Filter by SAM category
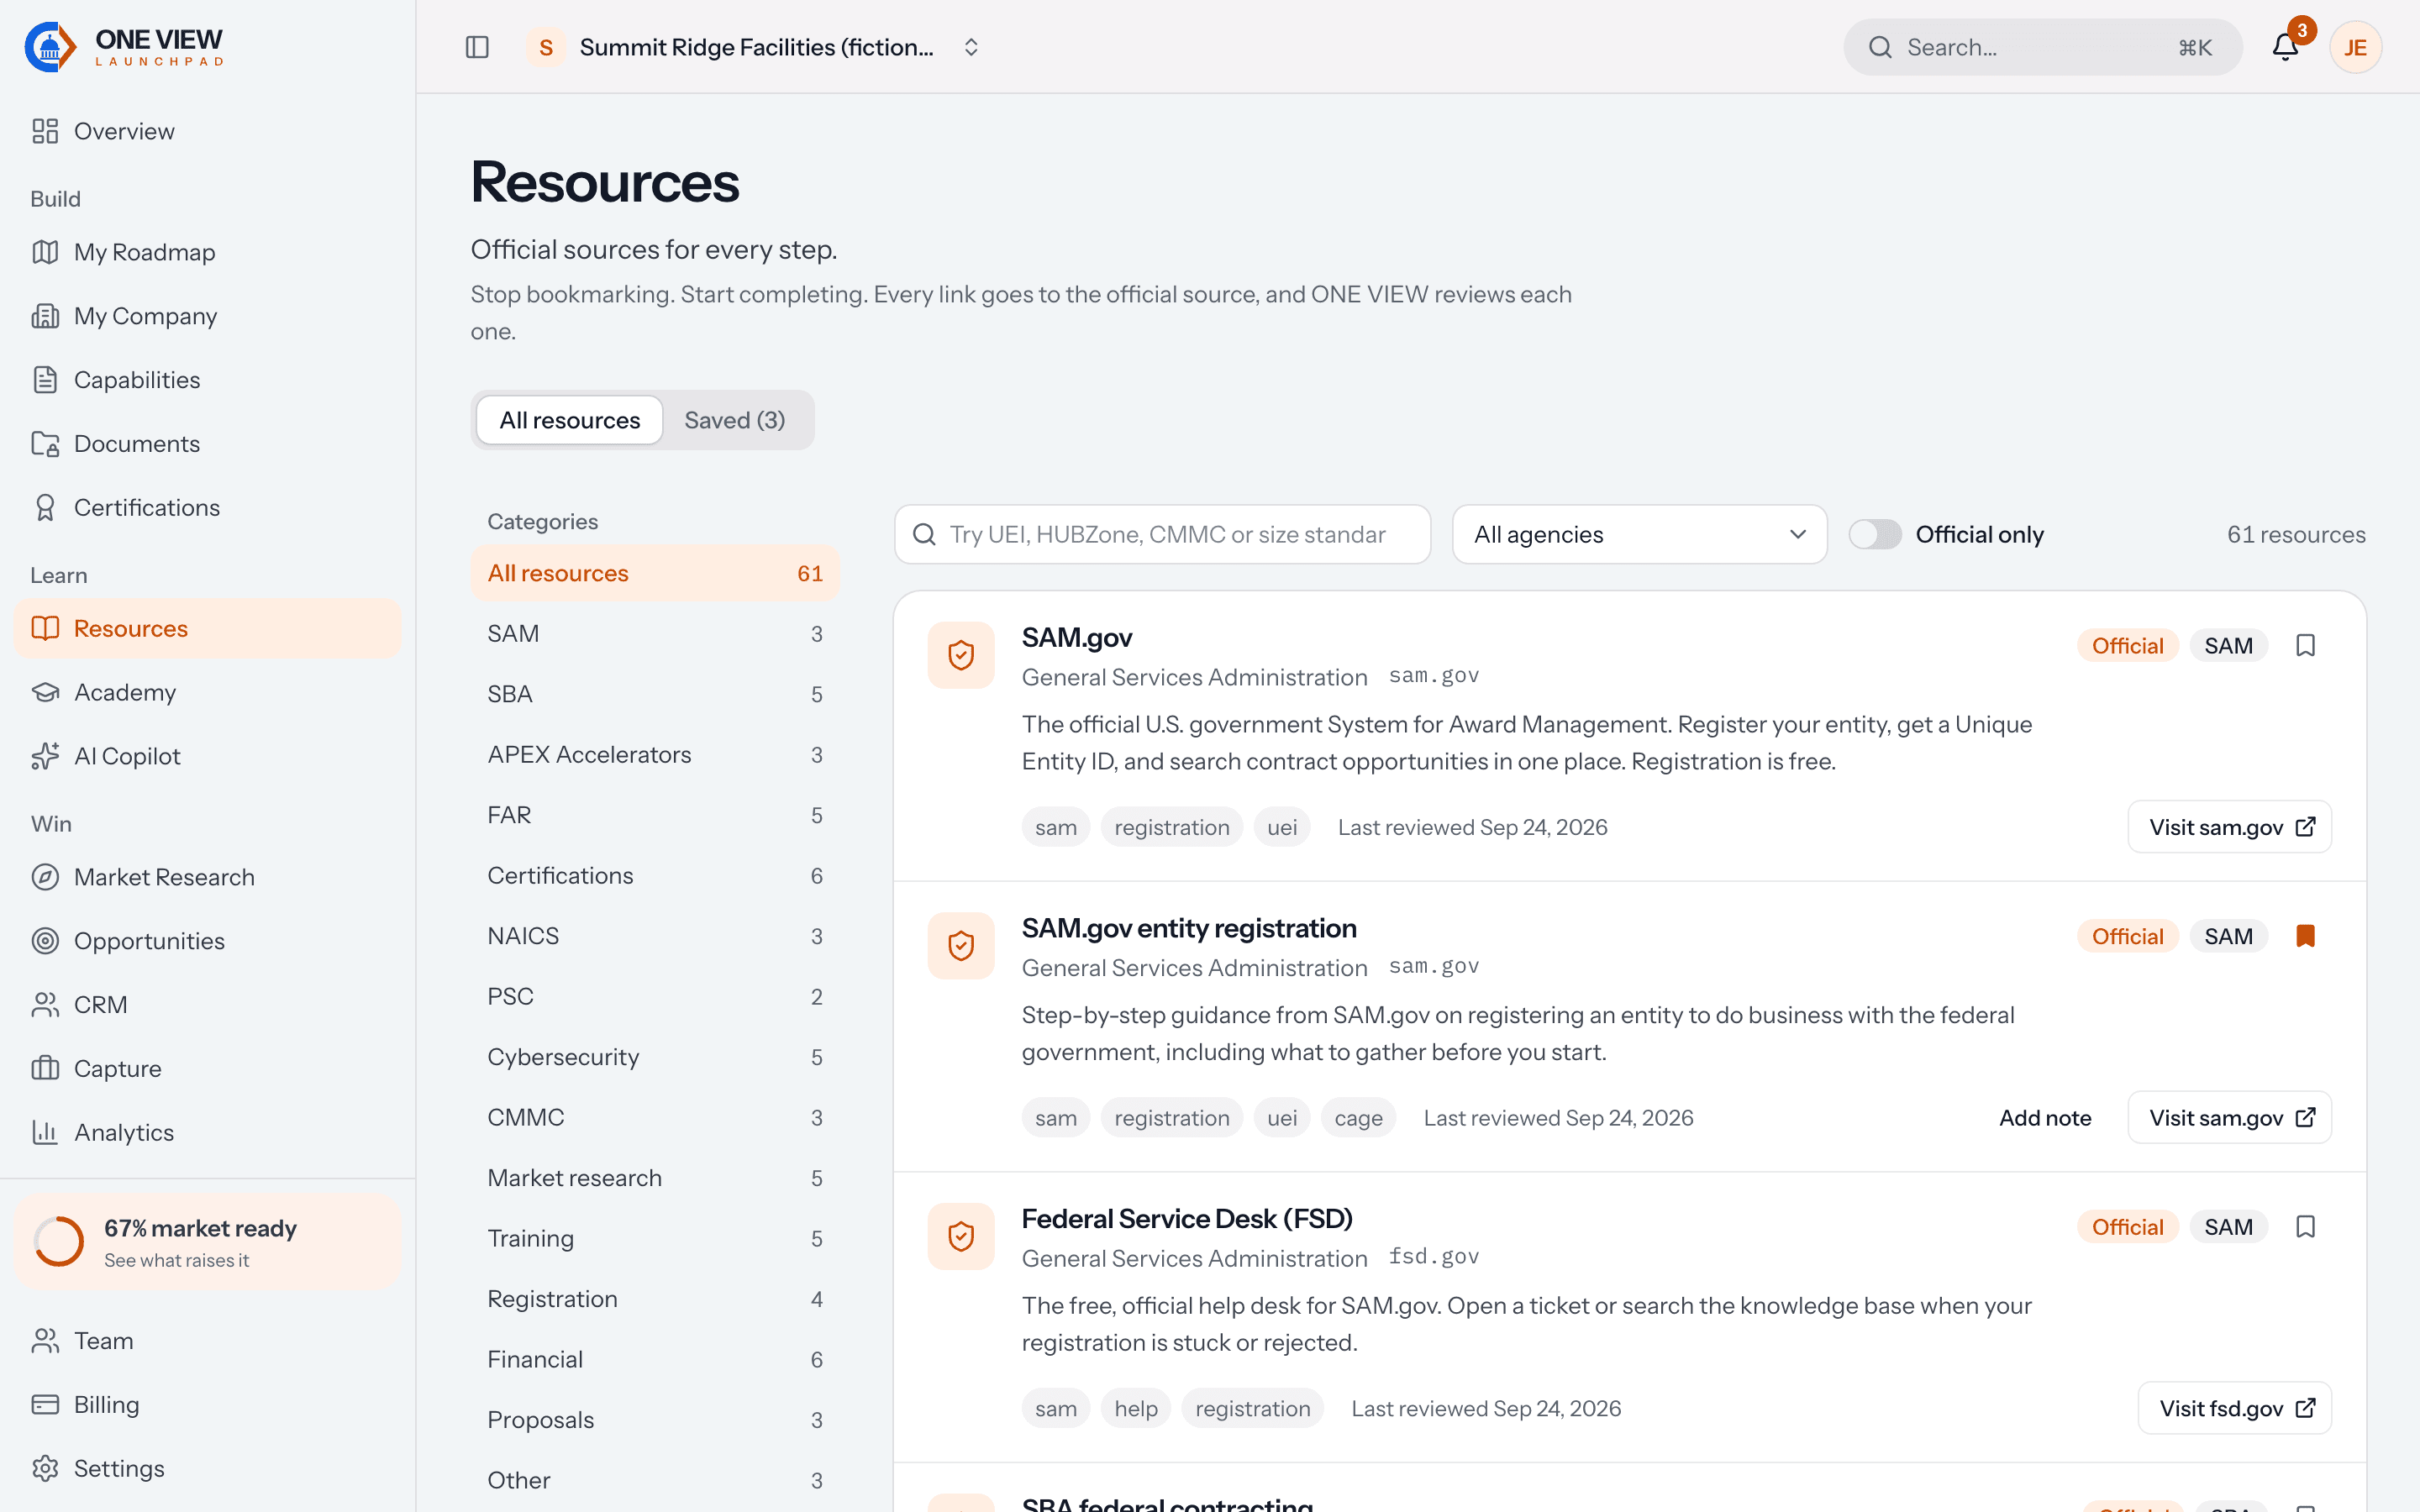 pos(655,634)
